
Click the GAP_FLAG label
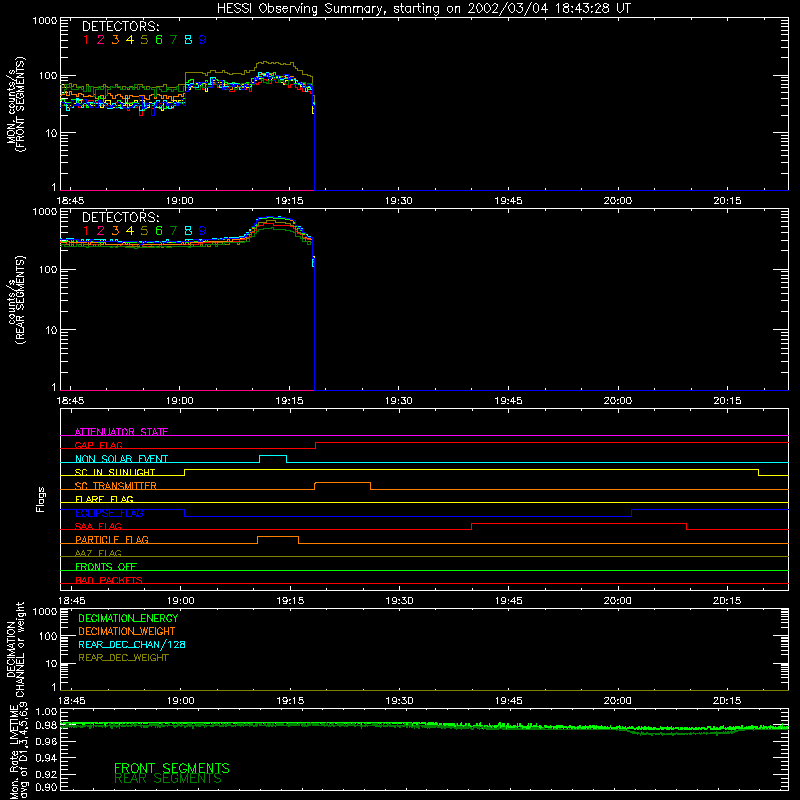click(x=98, y=445)
